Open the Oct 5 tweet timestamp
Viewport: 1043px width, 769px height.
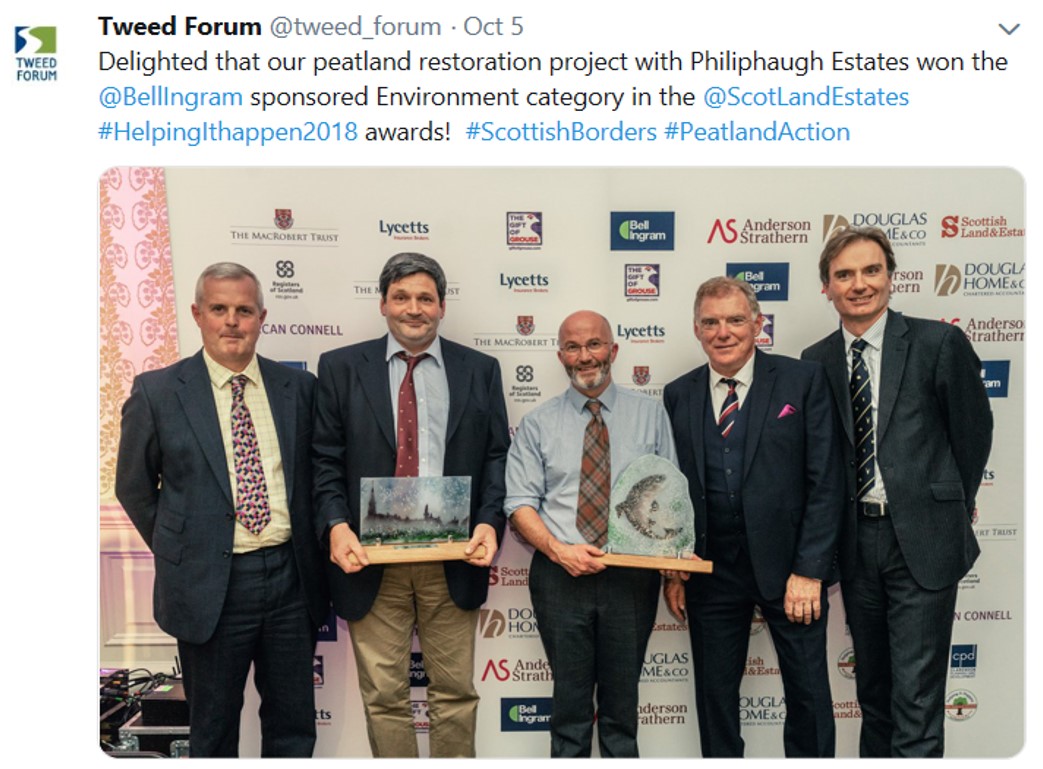[x=493, y=27]
